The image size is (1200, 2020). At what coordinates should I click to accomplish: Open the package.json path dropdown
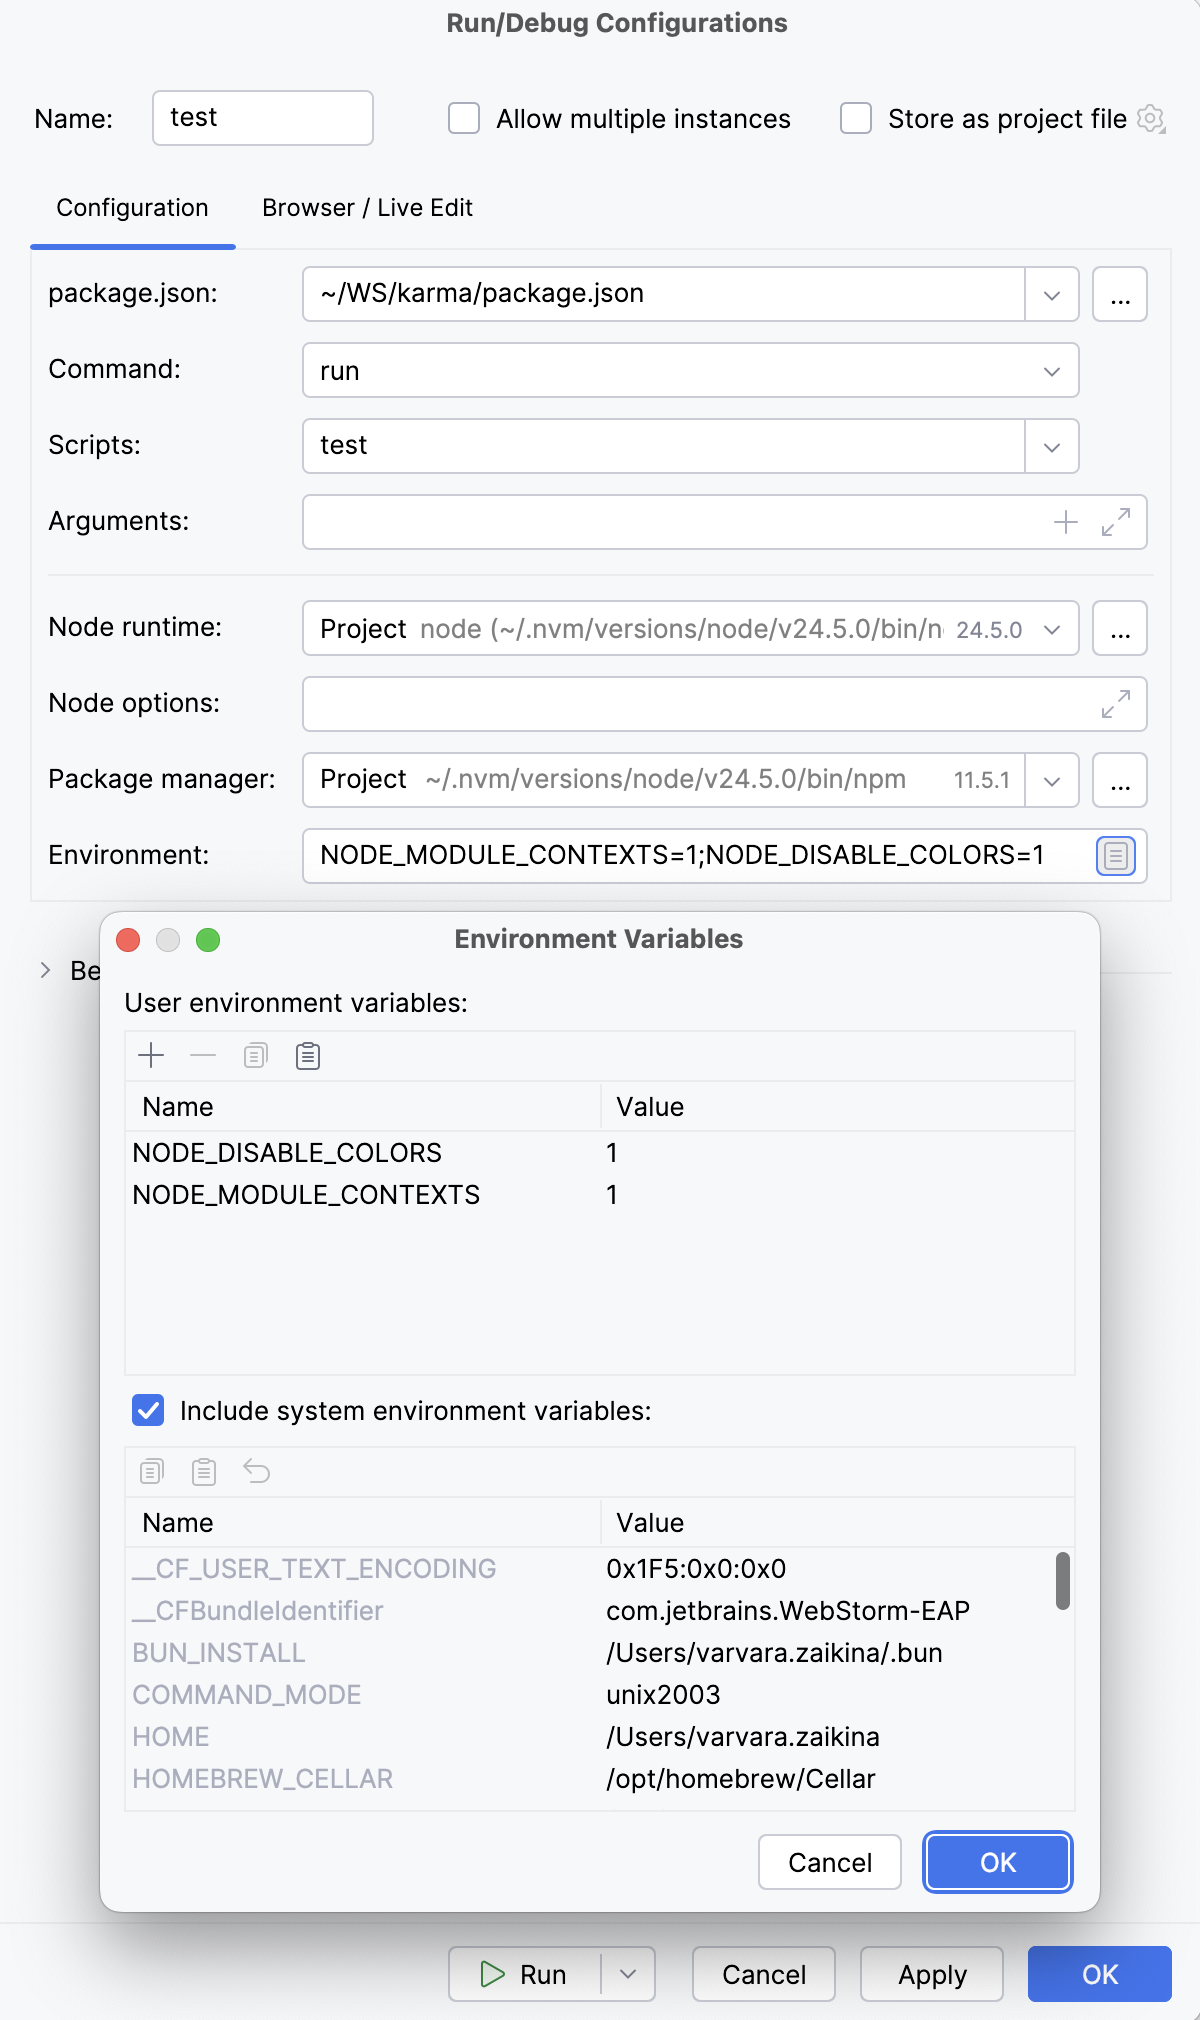[1052, 294]
